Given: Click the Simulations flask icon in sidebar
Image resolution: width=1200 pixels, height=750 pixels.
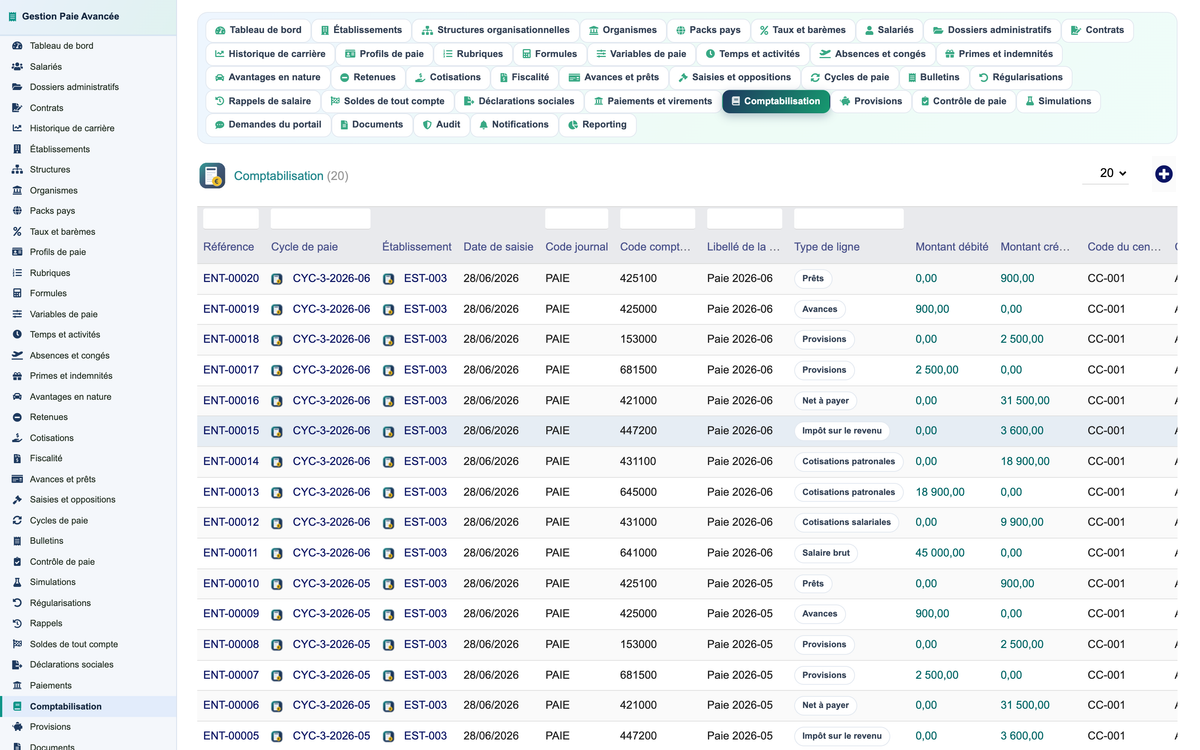Looking at the screenshot, I should point(17,582).
